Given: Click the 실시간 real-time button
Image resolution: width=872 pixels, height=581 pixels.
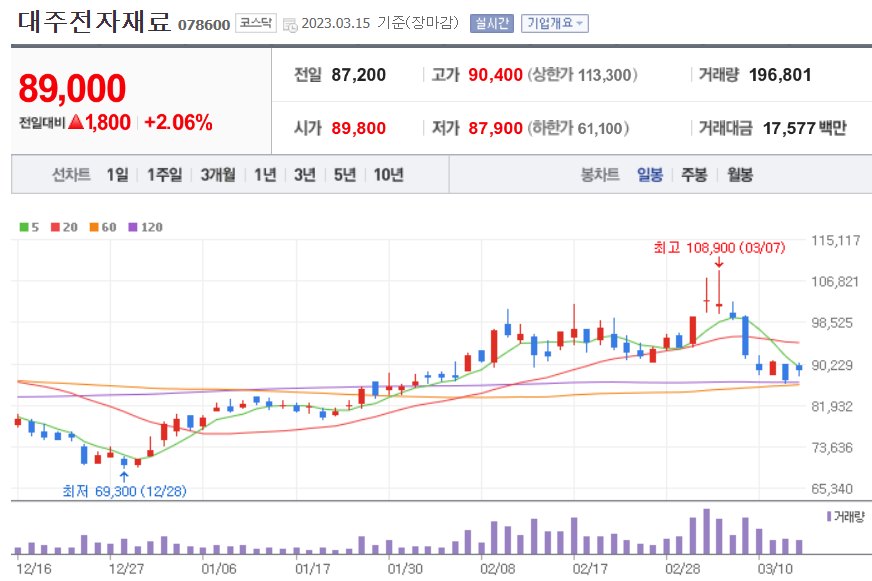Looking at the screenshot, I should click(x=492, y=23).
